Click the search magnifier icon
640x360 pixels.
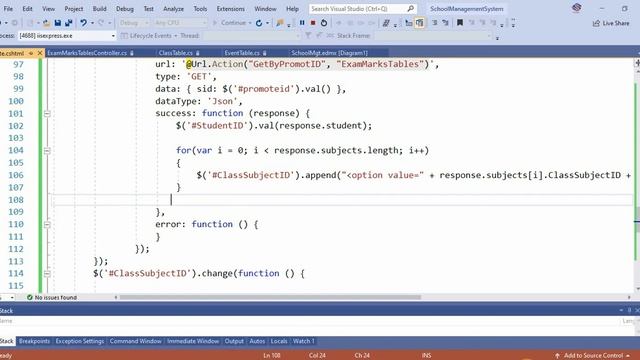point(411,9)
